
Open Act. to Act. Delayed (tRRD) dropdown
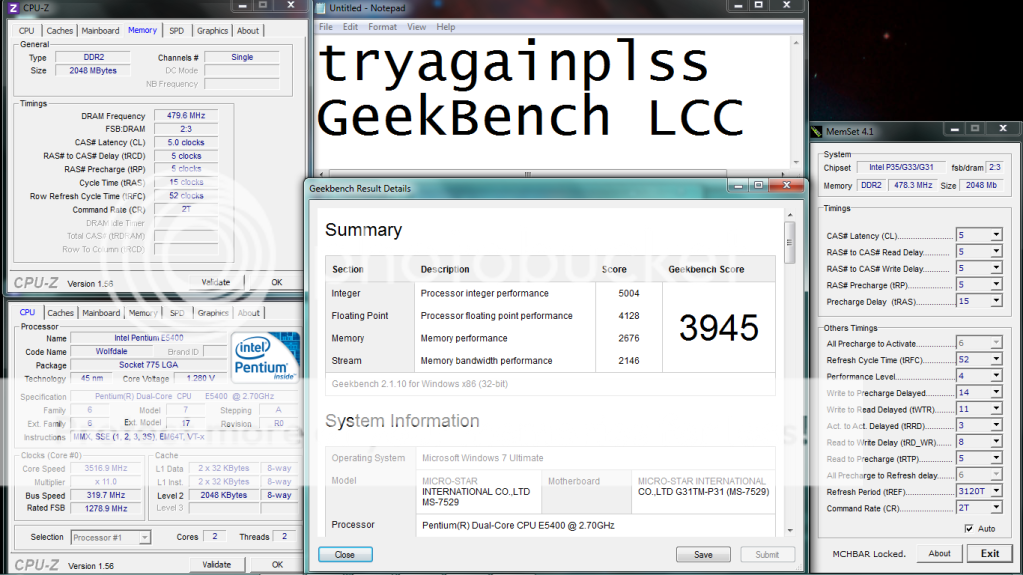pyautogui.click(x=996, y=425)
